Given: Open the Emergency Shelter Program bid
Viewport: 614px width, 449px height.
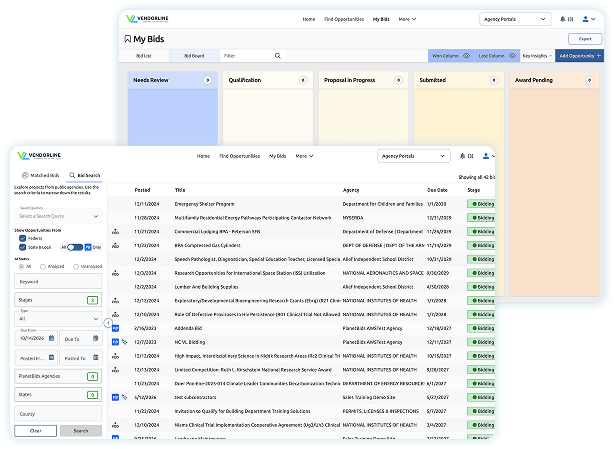Looking at the screenshot, I should pyautogui.click(x=204, y=204).
